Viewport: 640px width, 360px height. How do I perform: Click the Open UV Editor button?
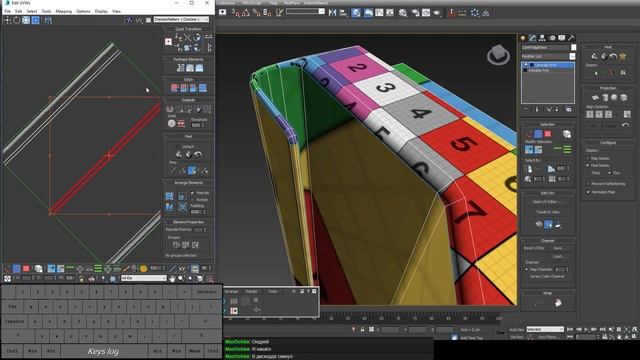547,202
